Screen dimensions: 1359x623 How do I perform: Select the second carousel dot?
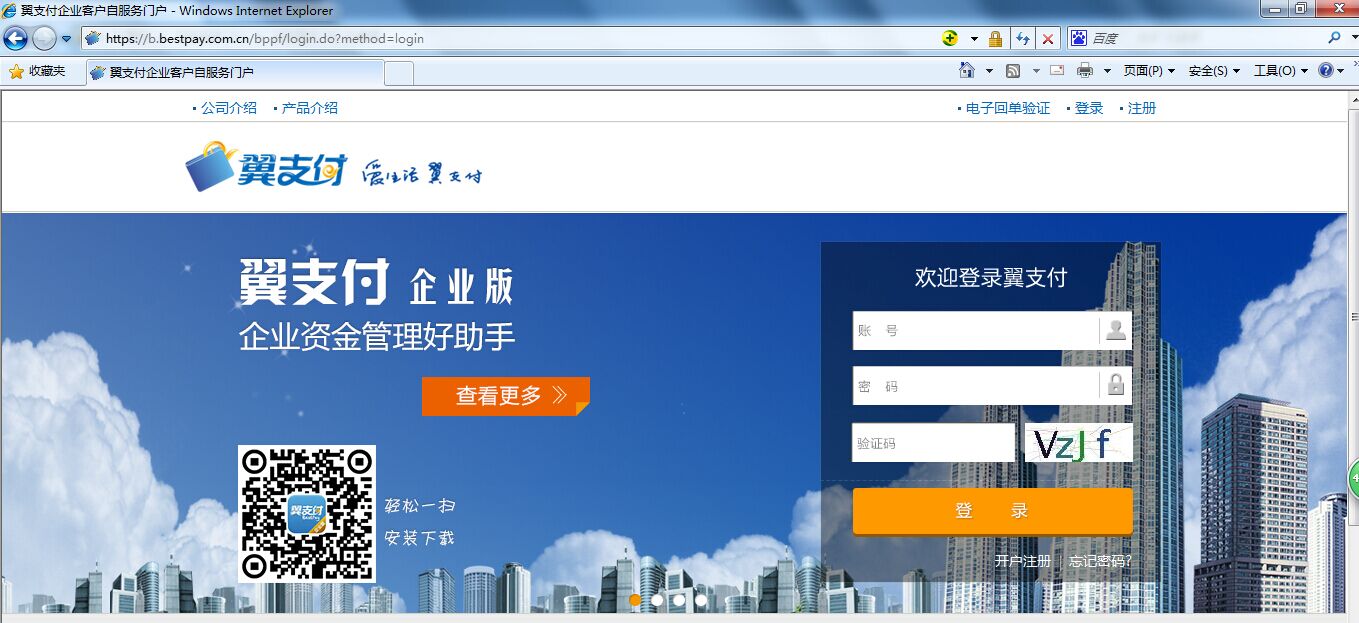tap(657, 600)
